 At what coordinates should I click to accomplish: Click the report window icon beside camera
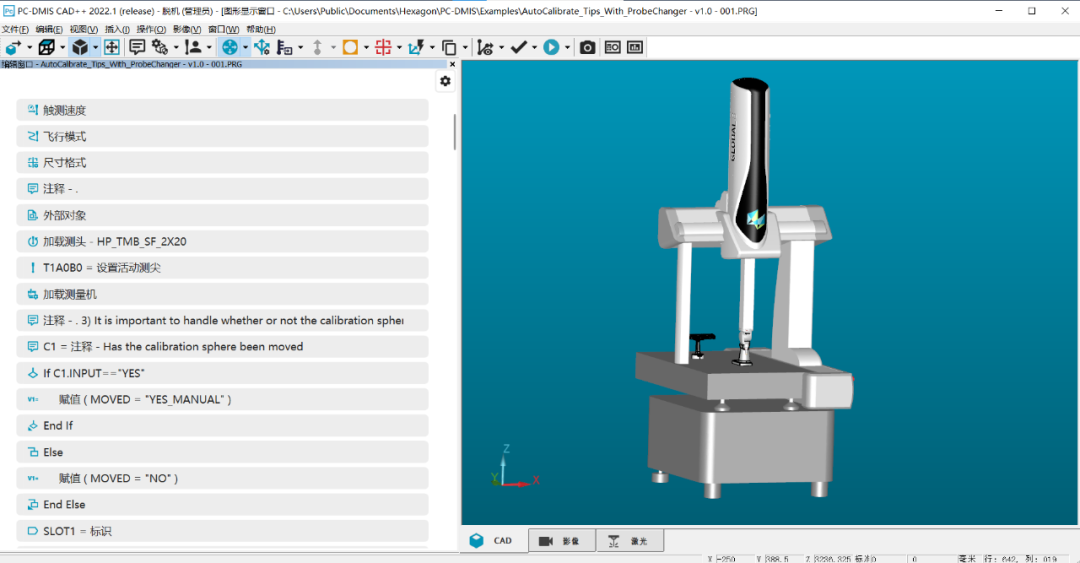pyautogui.click(x=612, y=47)
